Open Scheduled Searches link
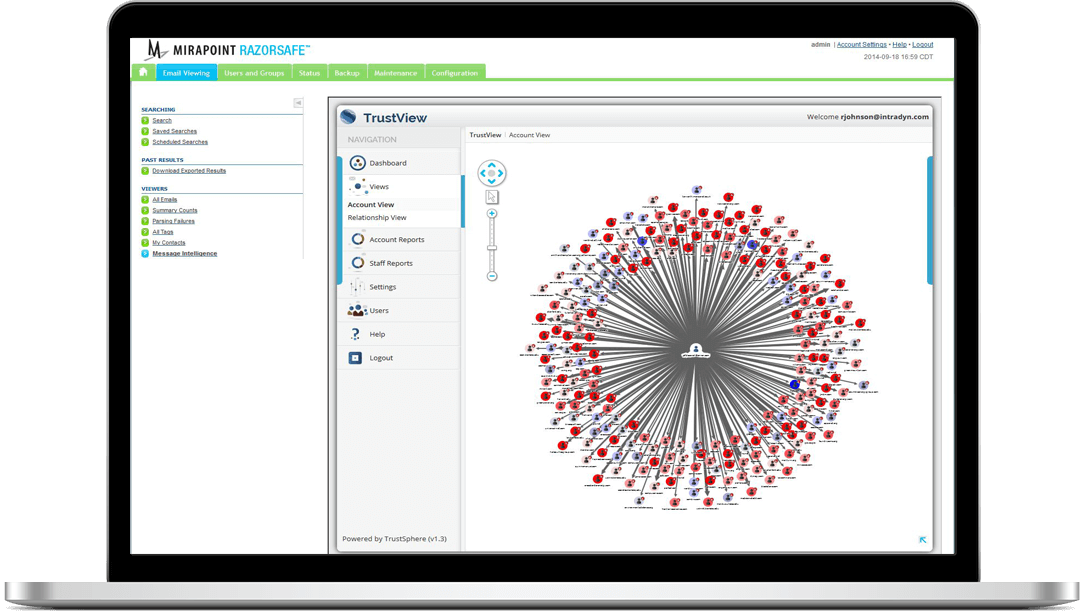Viewport: 1080px width, 612px height. (x=180, y=142)
